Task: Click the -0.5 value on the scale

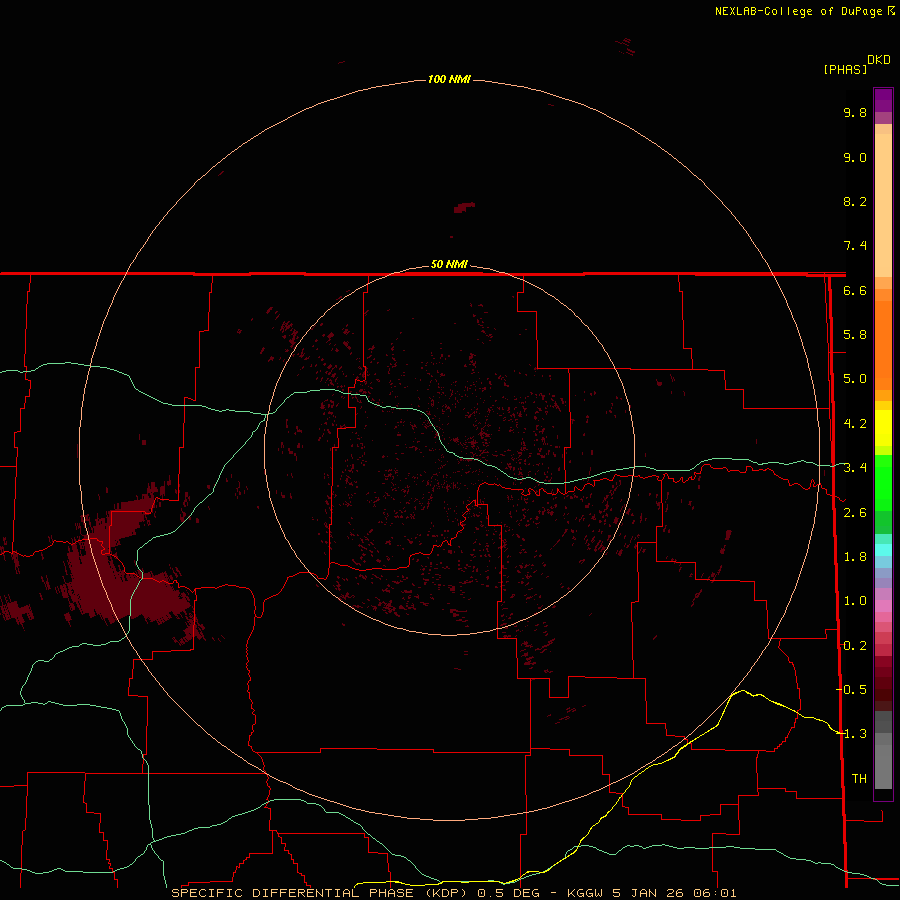Action: coord(852,690)
